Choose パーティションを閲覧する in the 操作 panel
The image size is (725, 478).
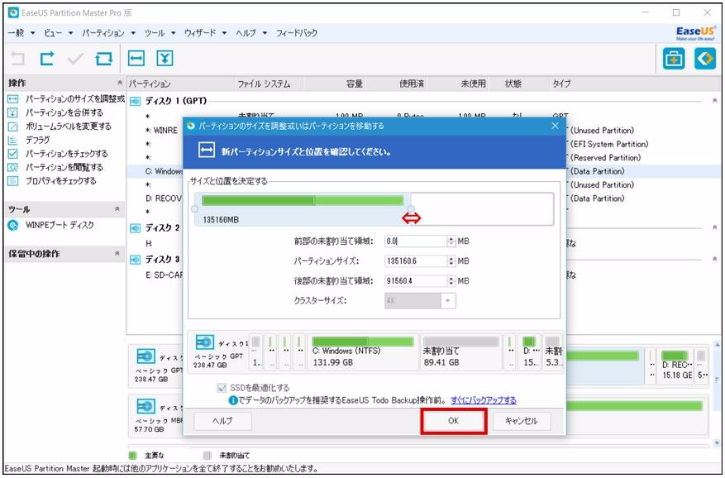(x=64, y=167)
